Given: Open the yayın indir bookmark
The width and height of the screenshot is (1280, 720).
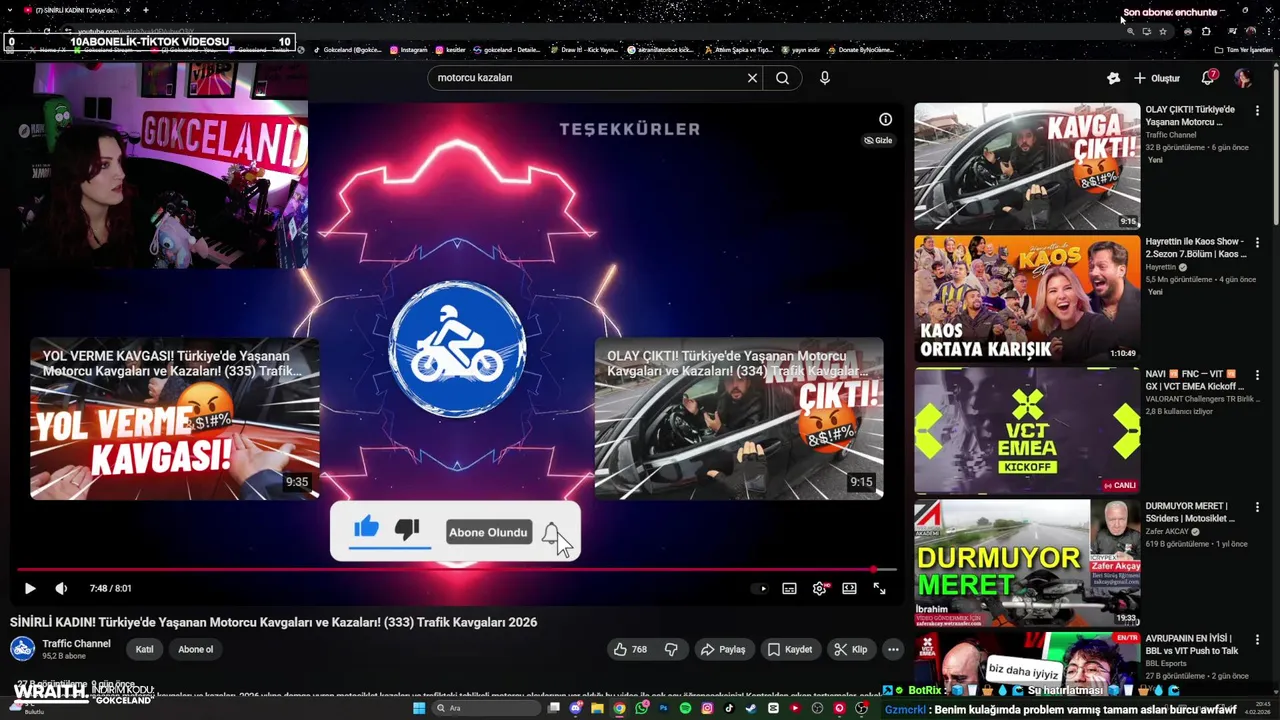Looking at the screenshot, I should [801, 50].
